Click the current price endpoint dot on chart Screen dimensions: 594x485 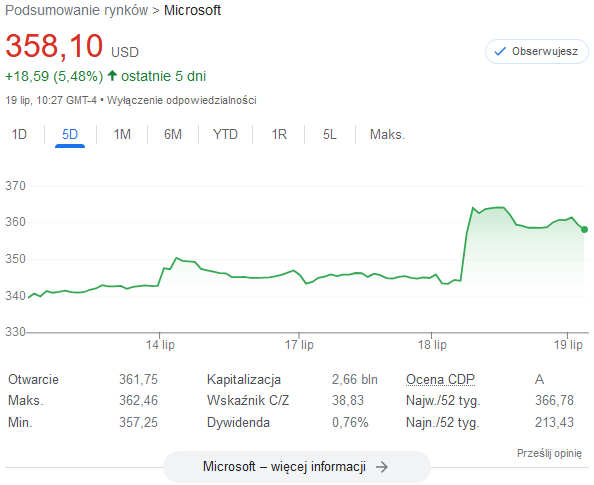click(584, 229)
